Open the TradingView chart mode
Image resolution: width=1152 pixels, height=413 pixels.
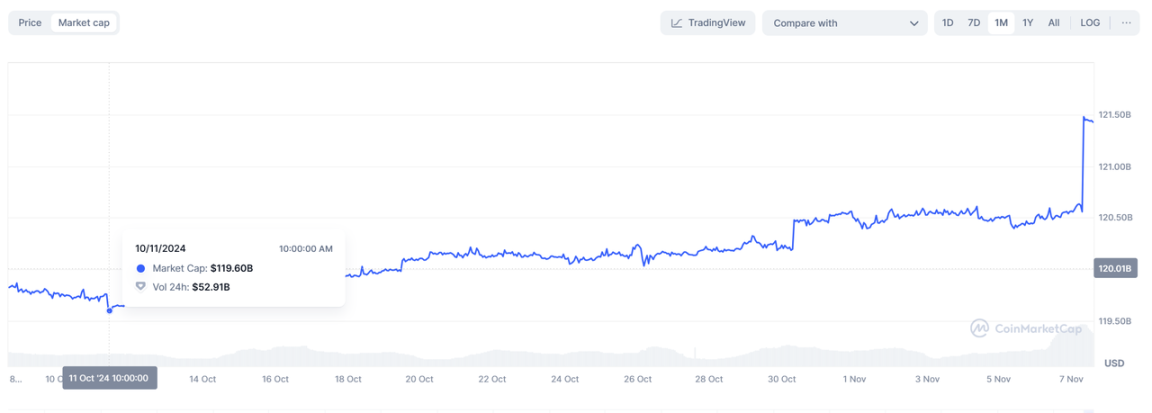click(707, 23)
